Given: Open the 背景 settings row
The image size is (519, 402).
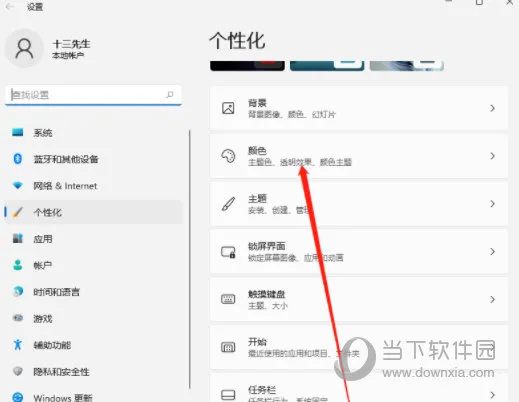Looking at the screenshot, I should tap(359, 108).
